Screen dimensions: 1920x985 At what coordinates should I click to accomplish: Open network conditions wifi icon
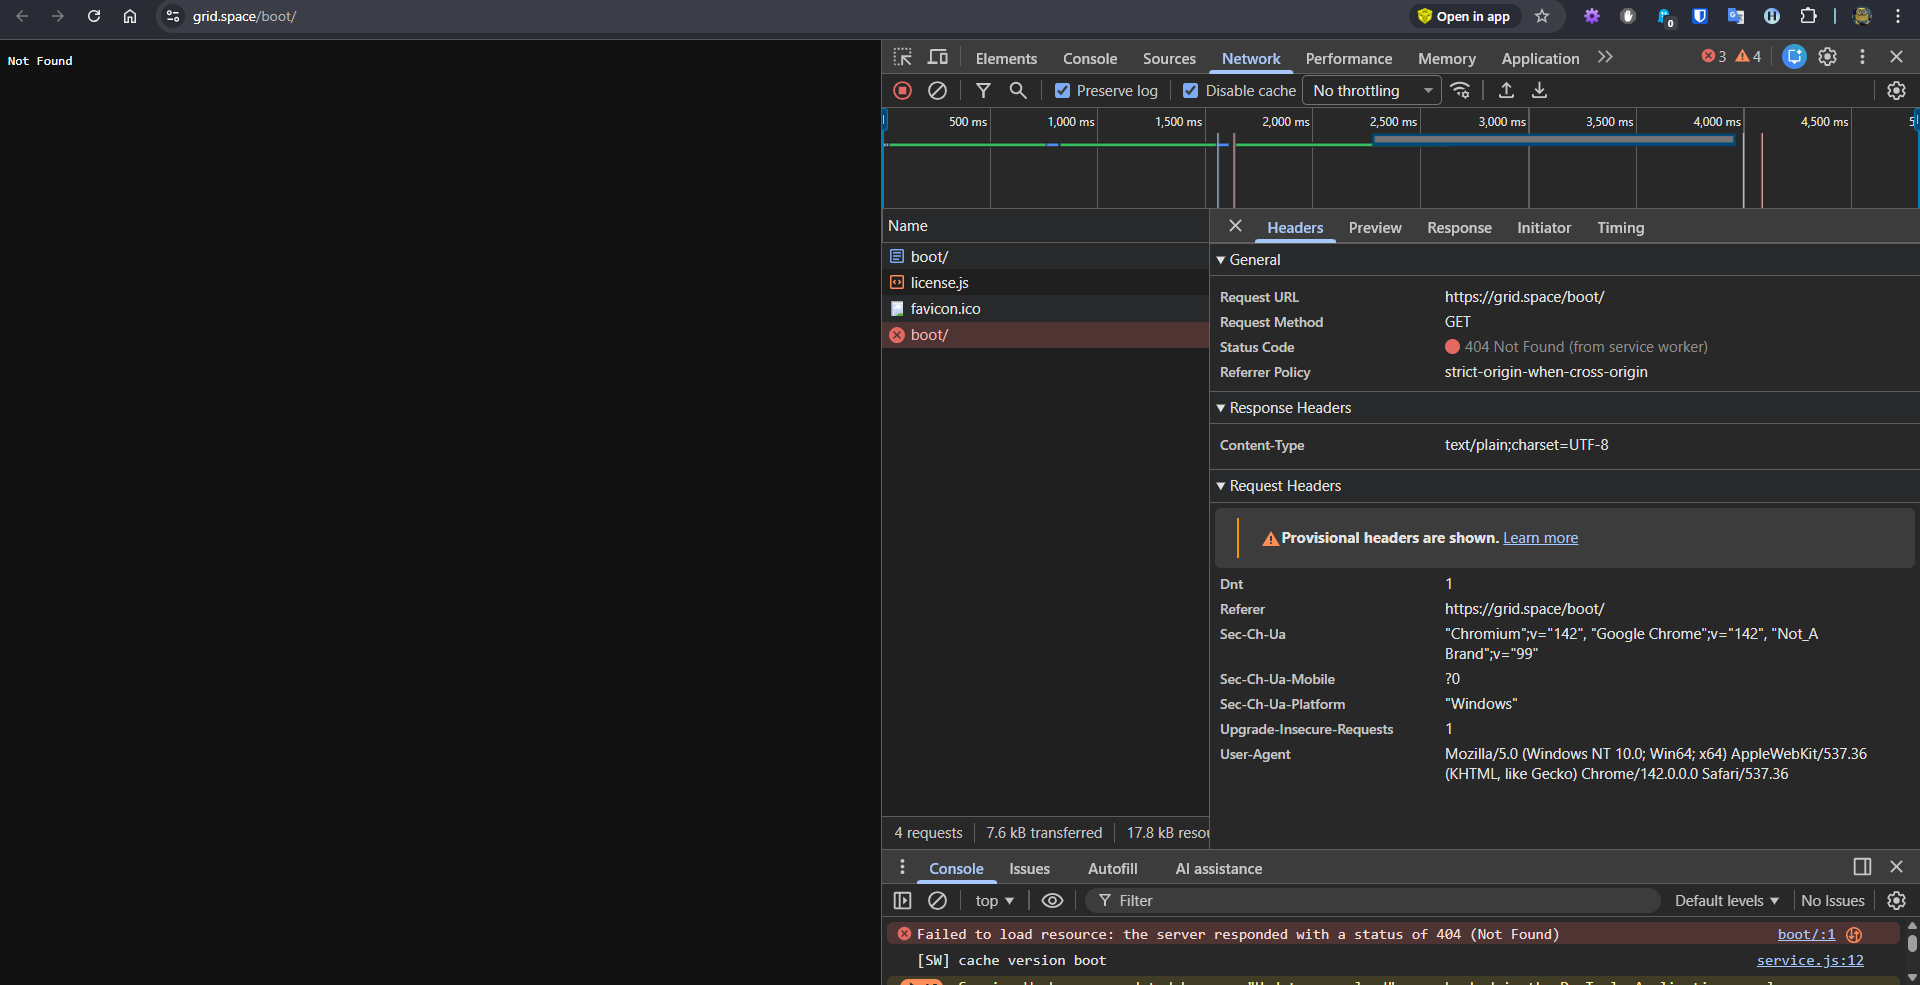tap(1461, 91)
